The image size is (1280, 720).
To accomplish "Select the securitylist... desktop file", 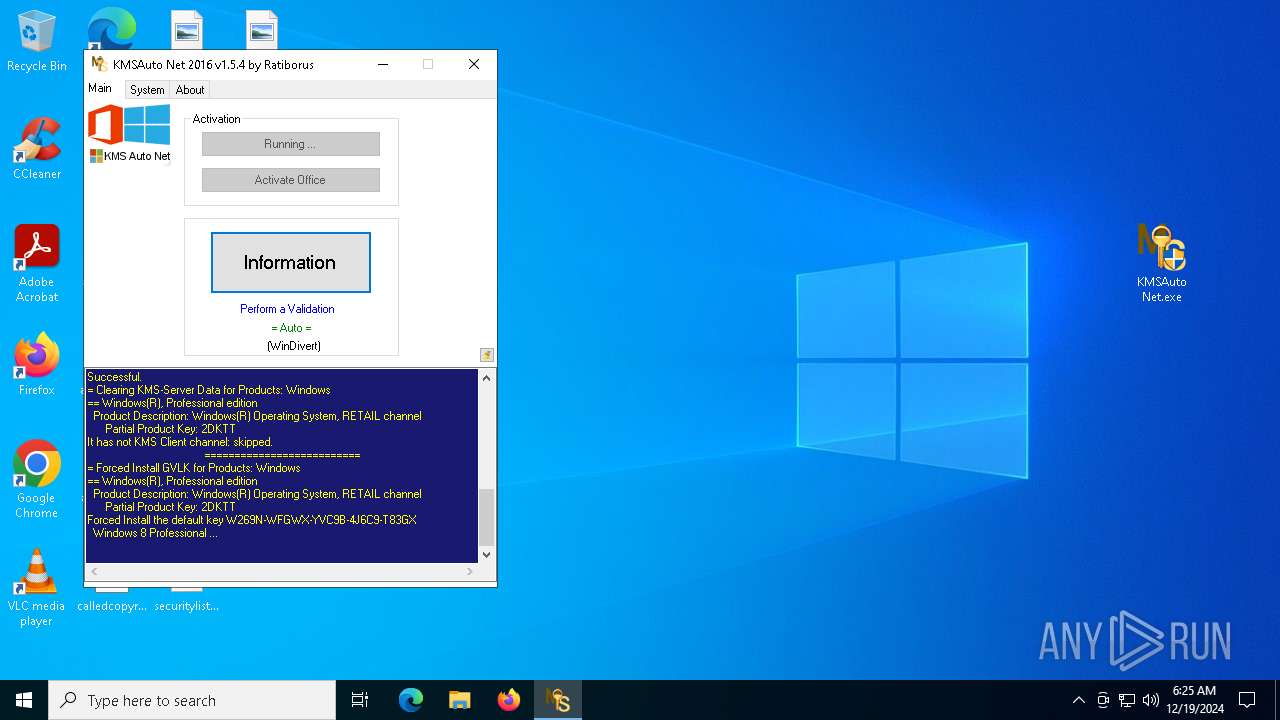I will pyautogui.click(x=186, y=605).
